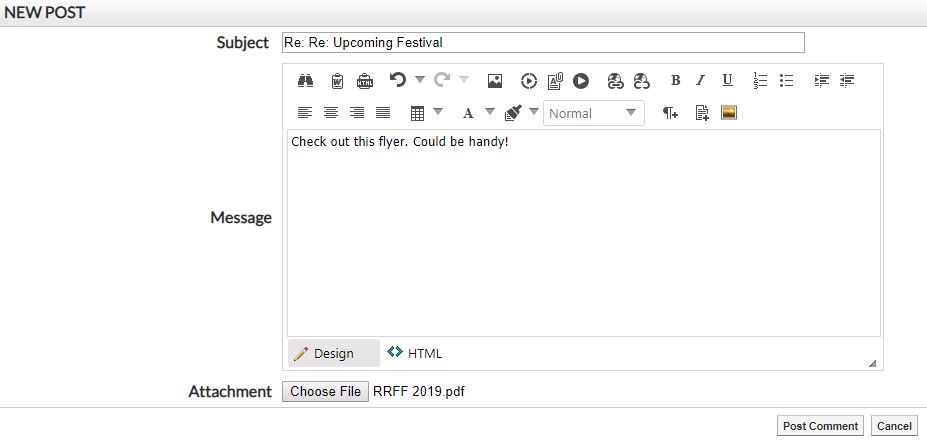Click the Paste from Word icon

[x=337, y=81]
